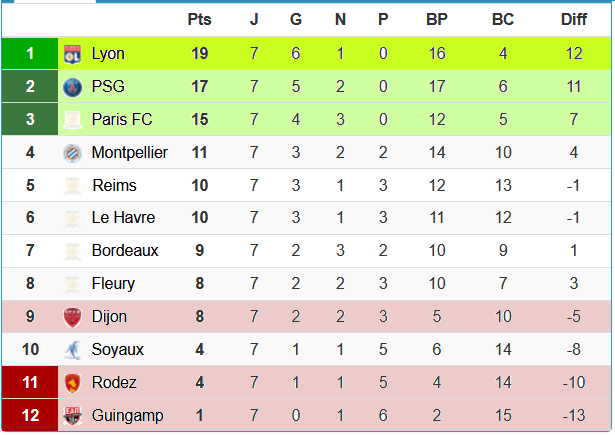The width and height of the screenshot is (615, 435).
Task: Click the PSG club logo
Action: [x=72, y=87]
